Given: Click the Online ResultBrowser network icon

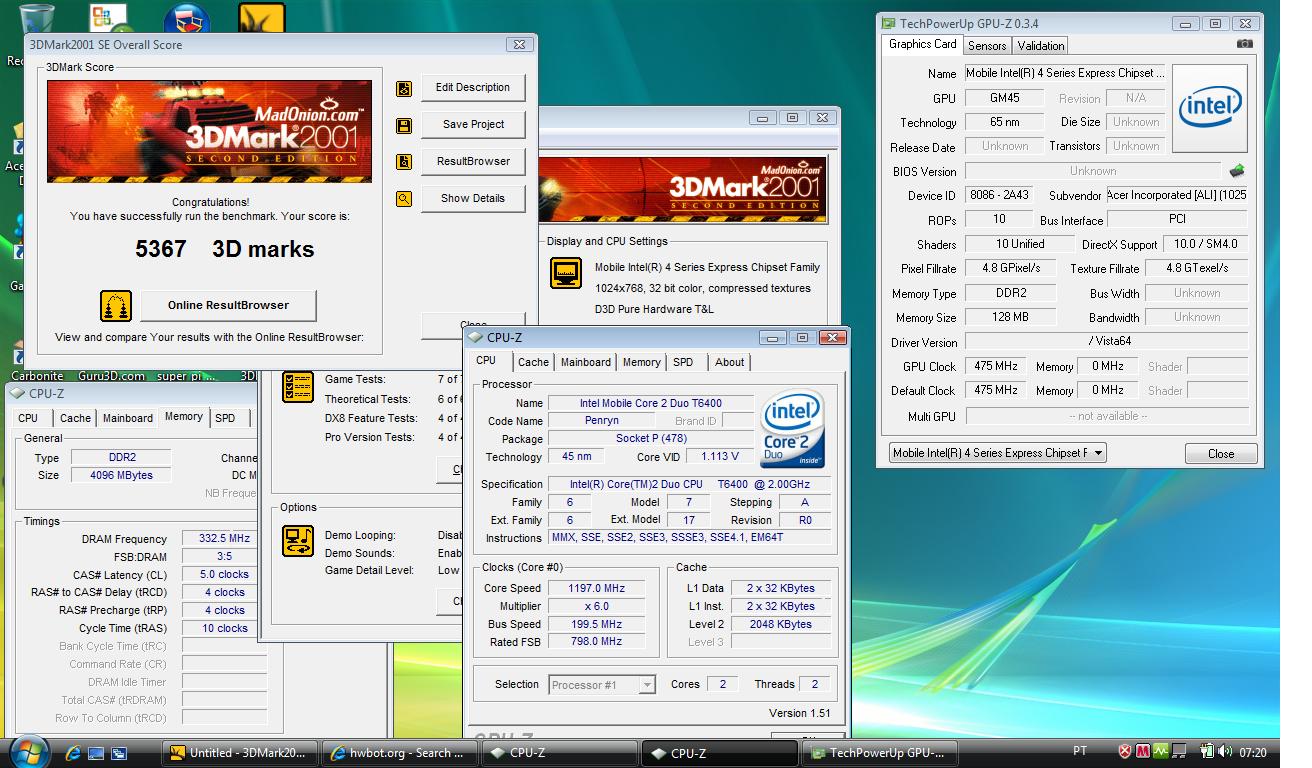Looking at the screenshot, I should click(116, 305).
